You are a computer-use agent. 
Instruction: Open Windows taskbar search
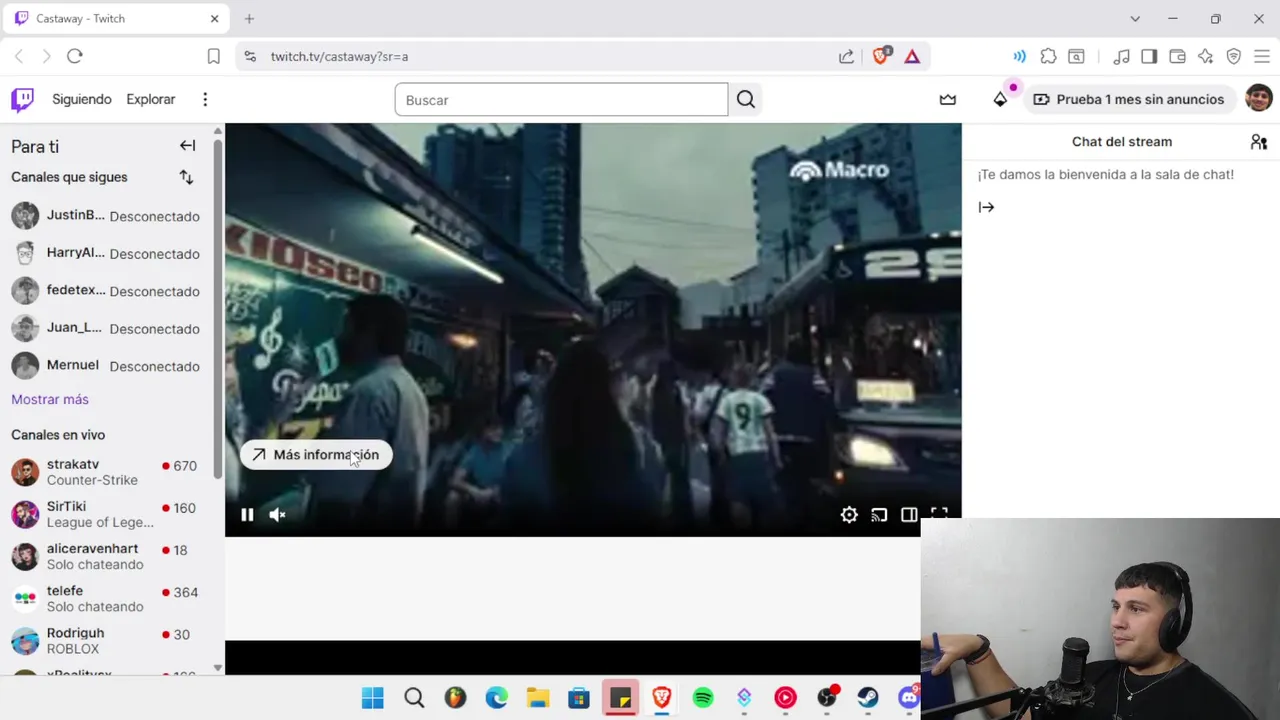tap(414, 698)
